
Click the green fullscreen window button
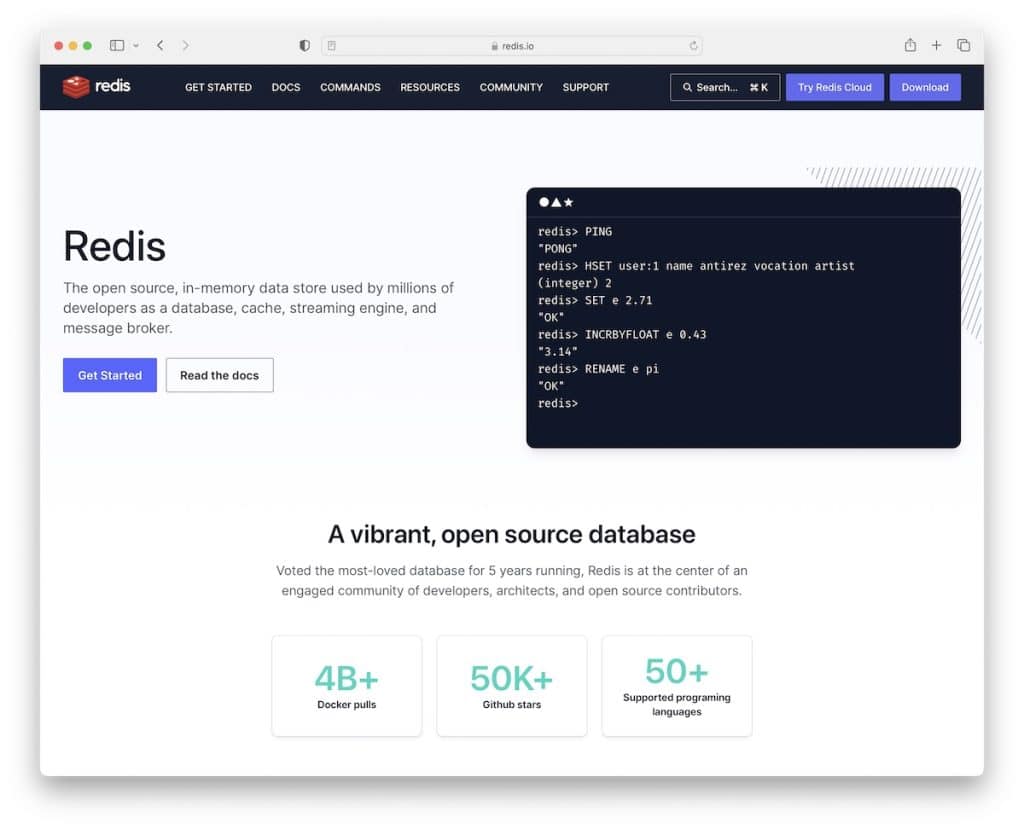(x=88, y=46)
